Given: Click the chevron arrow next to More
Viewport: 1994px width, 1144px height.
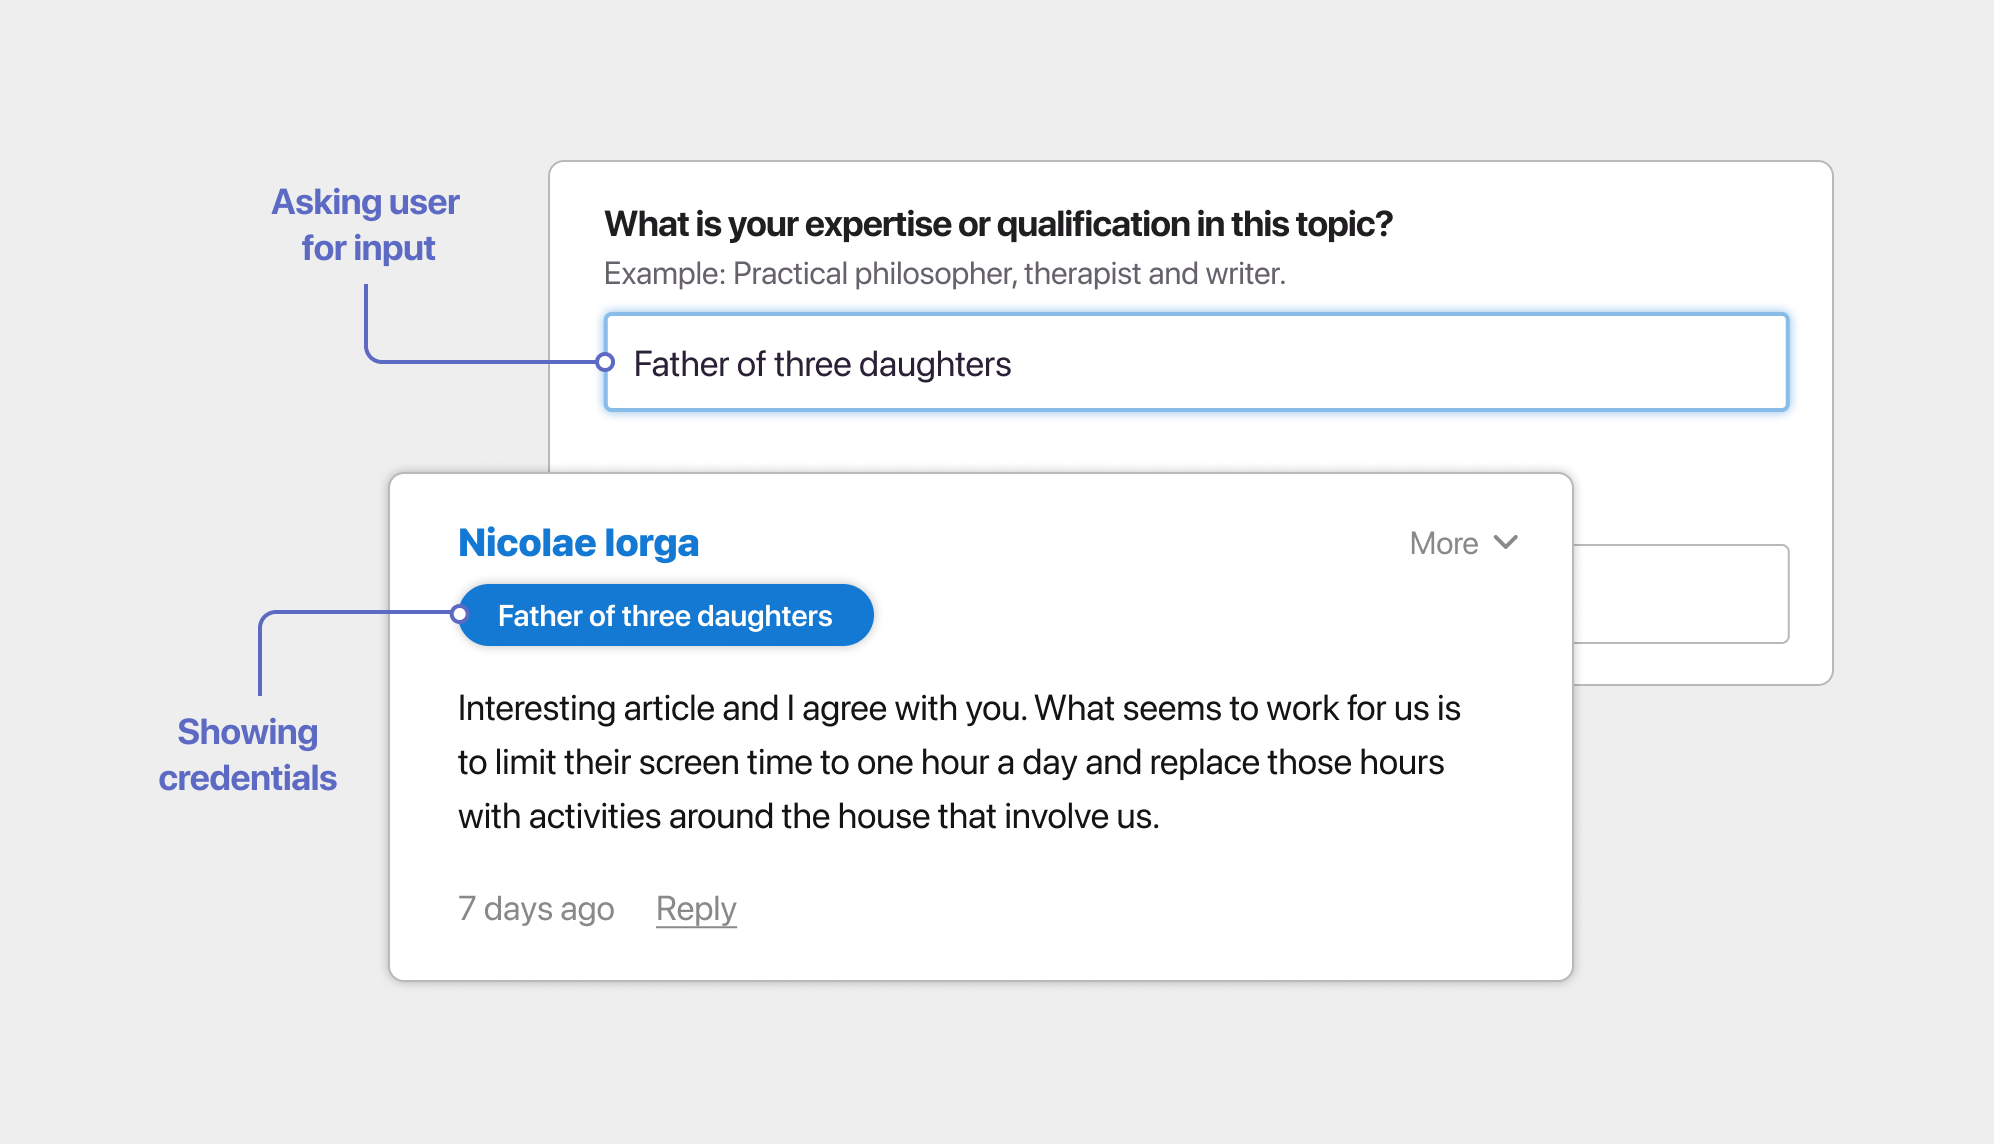Looking at the screenshot, I should [1506, 543].
